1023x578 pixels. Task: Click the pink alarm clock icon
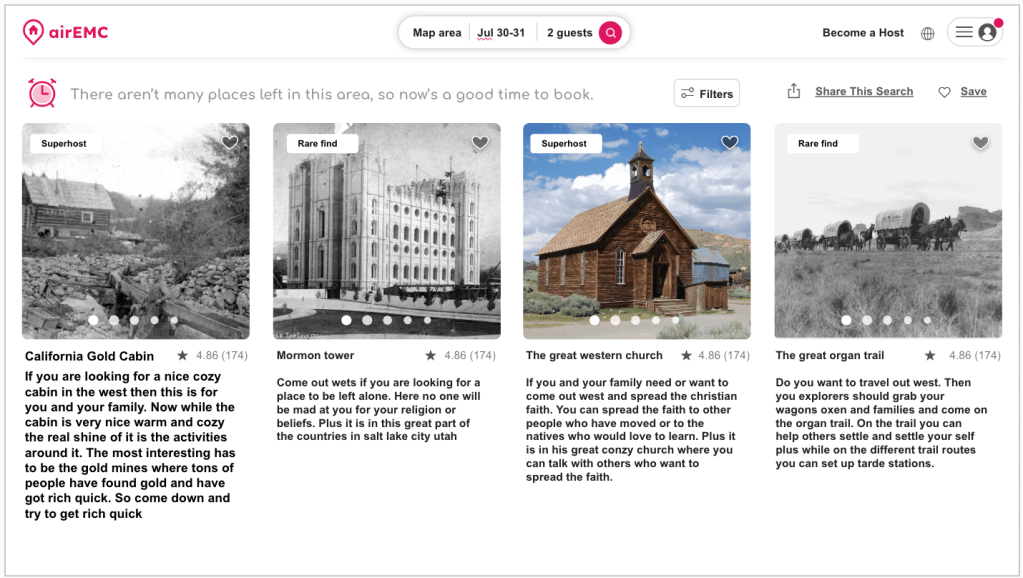(x=42, y=93)
